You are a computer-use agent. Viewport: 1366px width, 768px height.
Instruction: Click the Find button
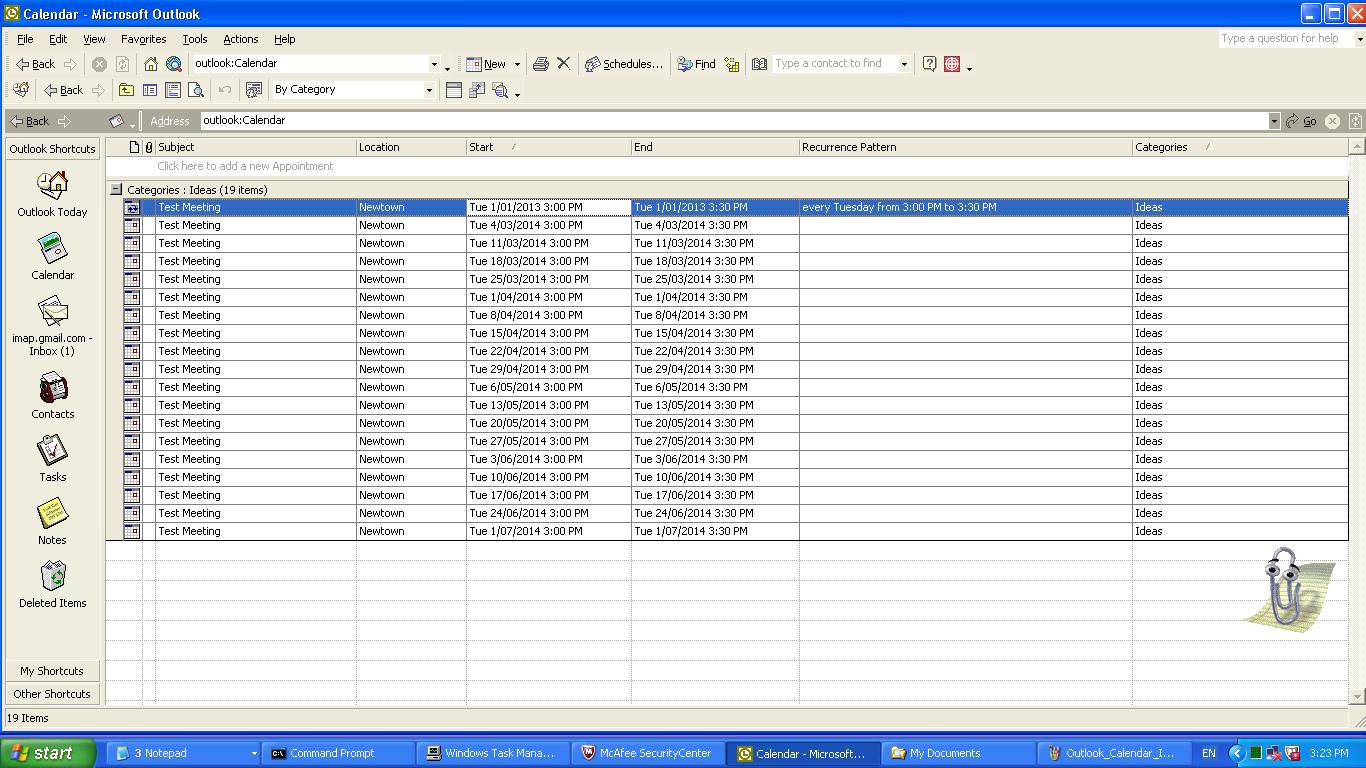click(x=696, y=64)
